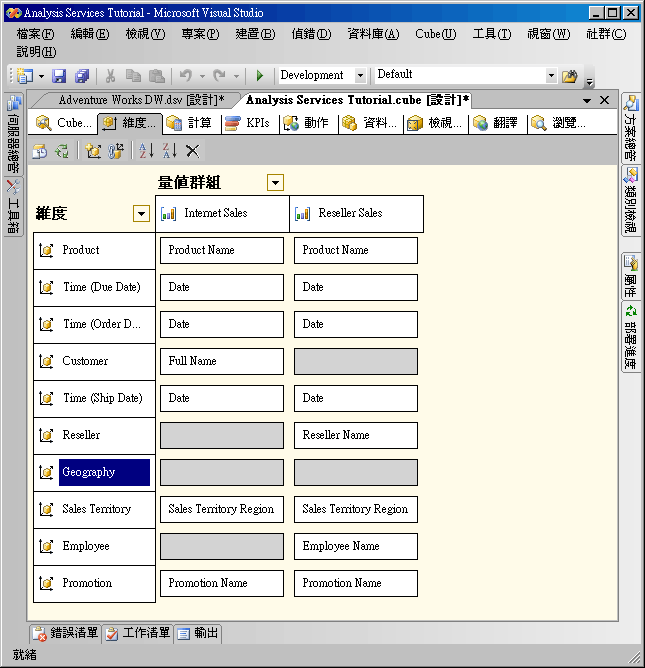Select Full Name cell for Customer
Image resolution: width=645 pixels, height=668 pixels.
pos(222,362)
